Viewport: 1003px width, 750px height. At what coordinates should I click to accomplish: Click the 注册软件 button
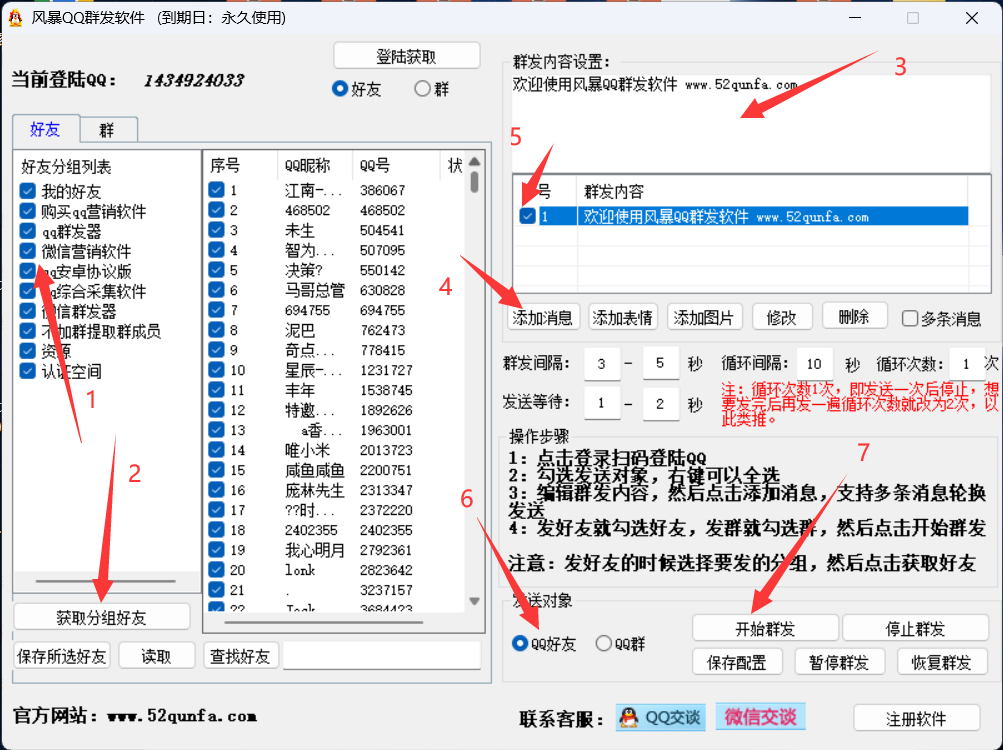(916, 718)
